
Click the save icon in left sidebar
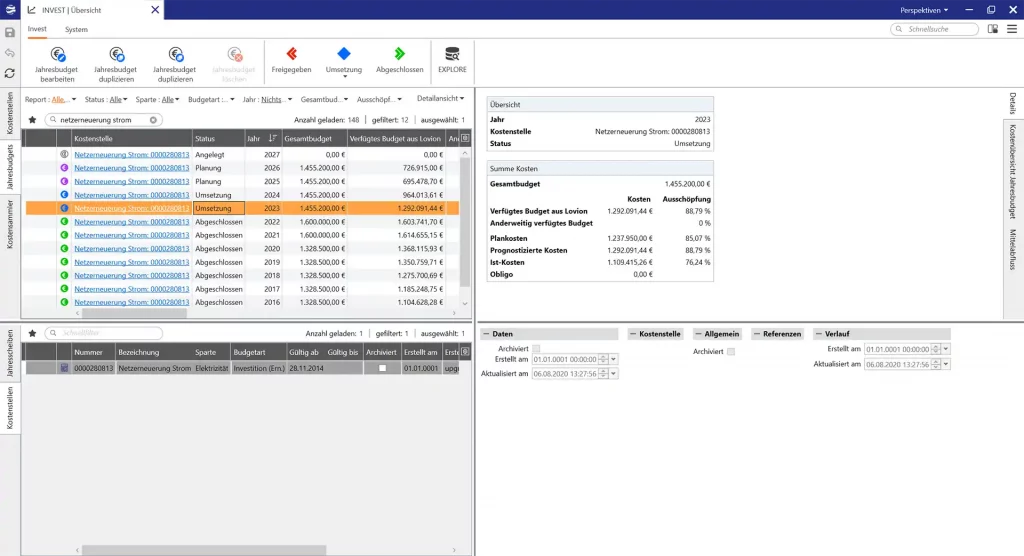click(10, 32)
